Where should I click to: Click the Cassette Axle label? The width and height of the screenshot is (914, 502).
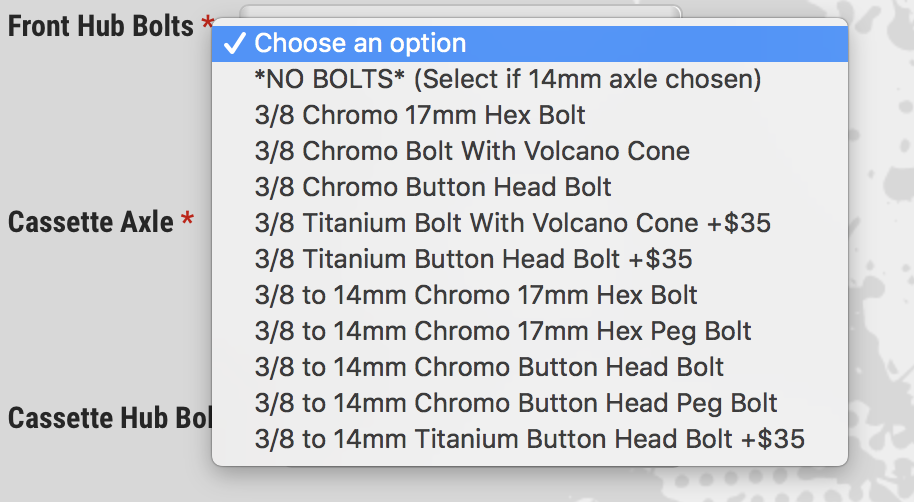pos(91,222)
